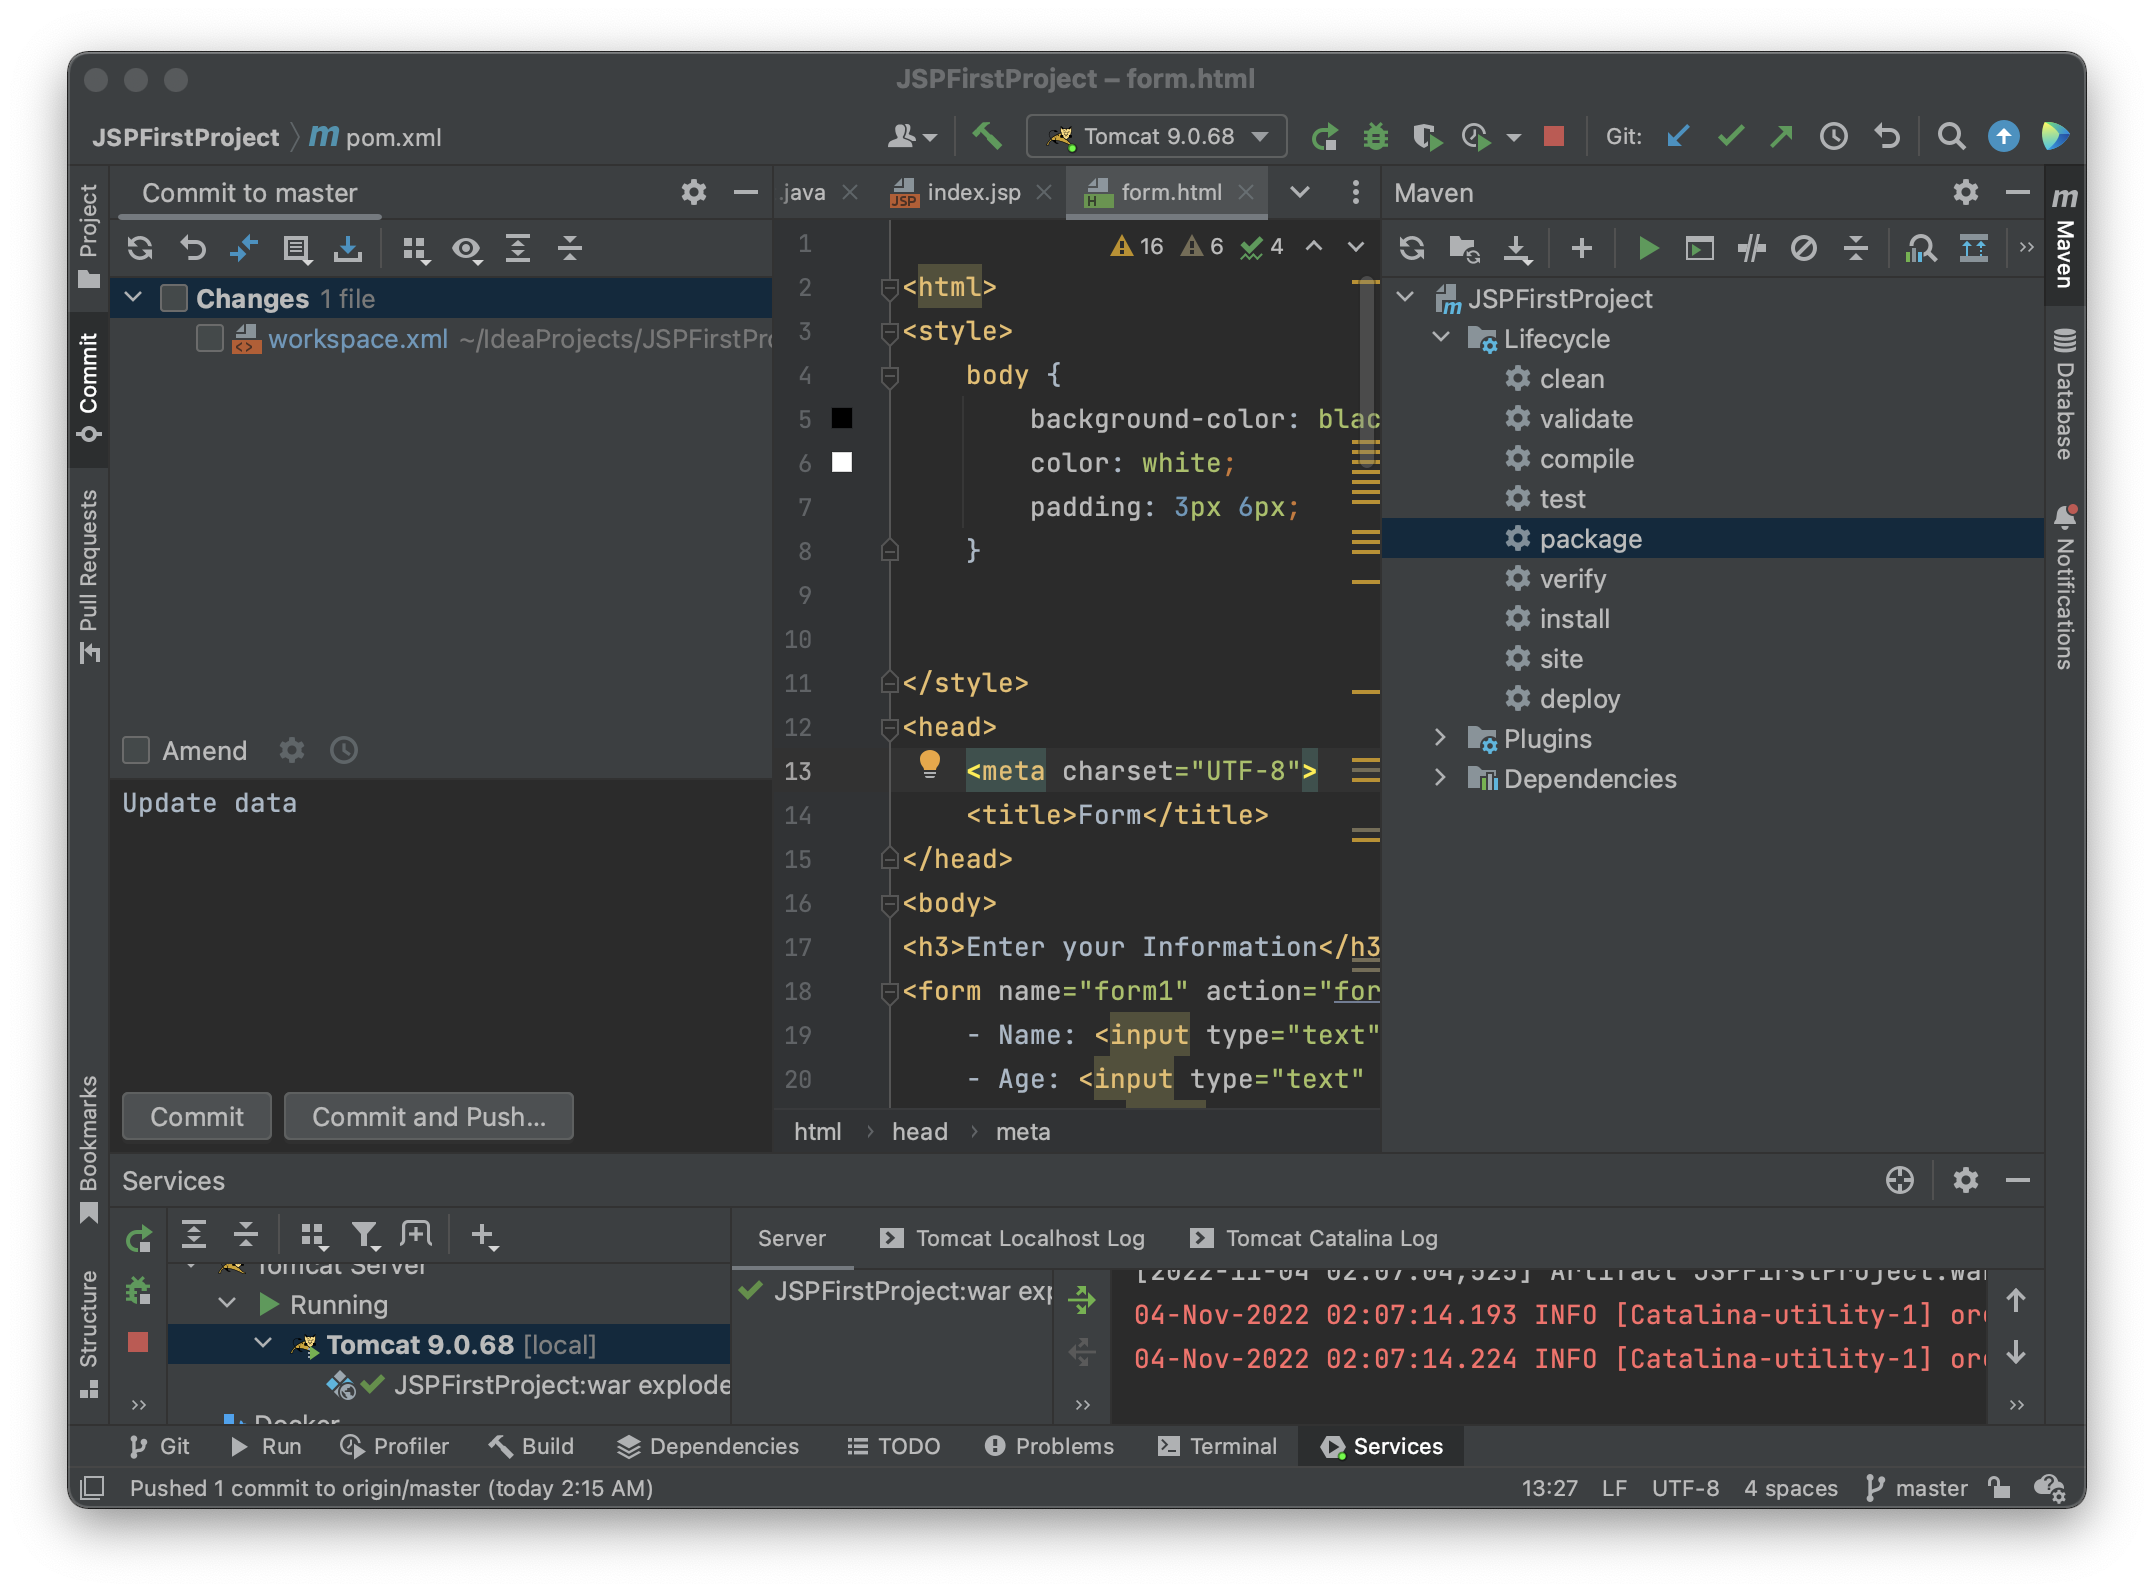Open the Terminal tool window
The height and width of the screenshot is (1592, 2154).
point(1217,1446)
